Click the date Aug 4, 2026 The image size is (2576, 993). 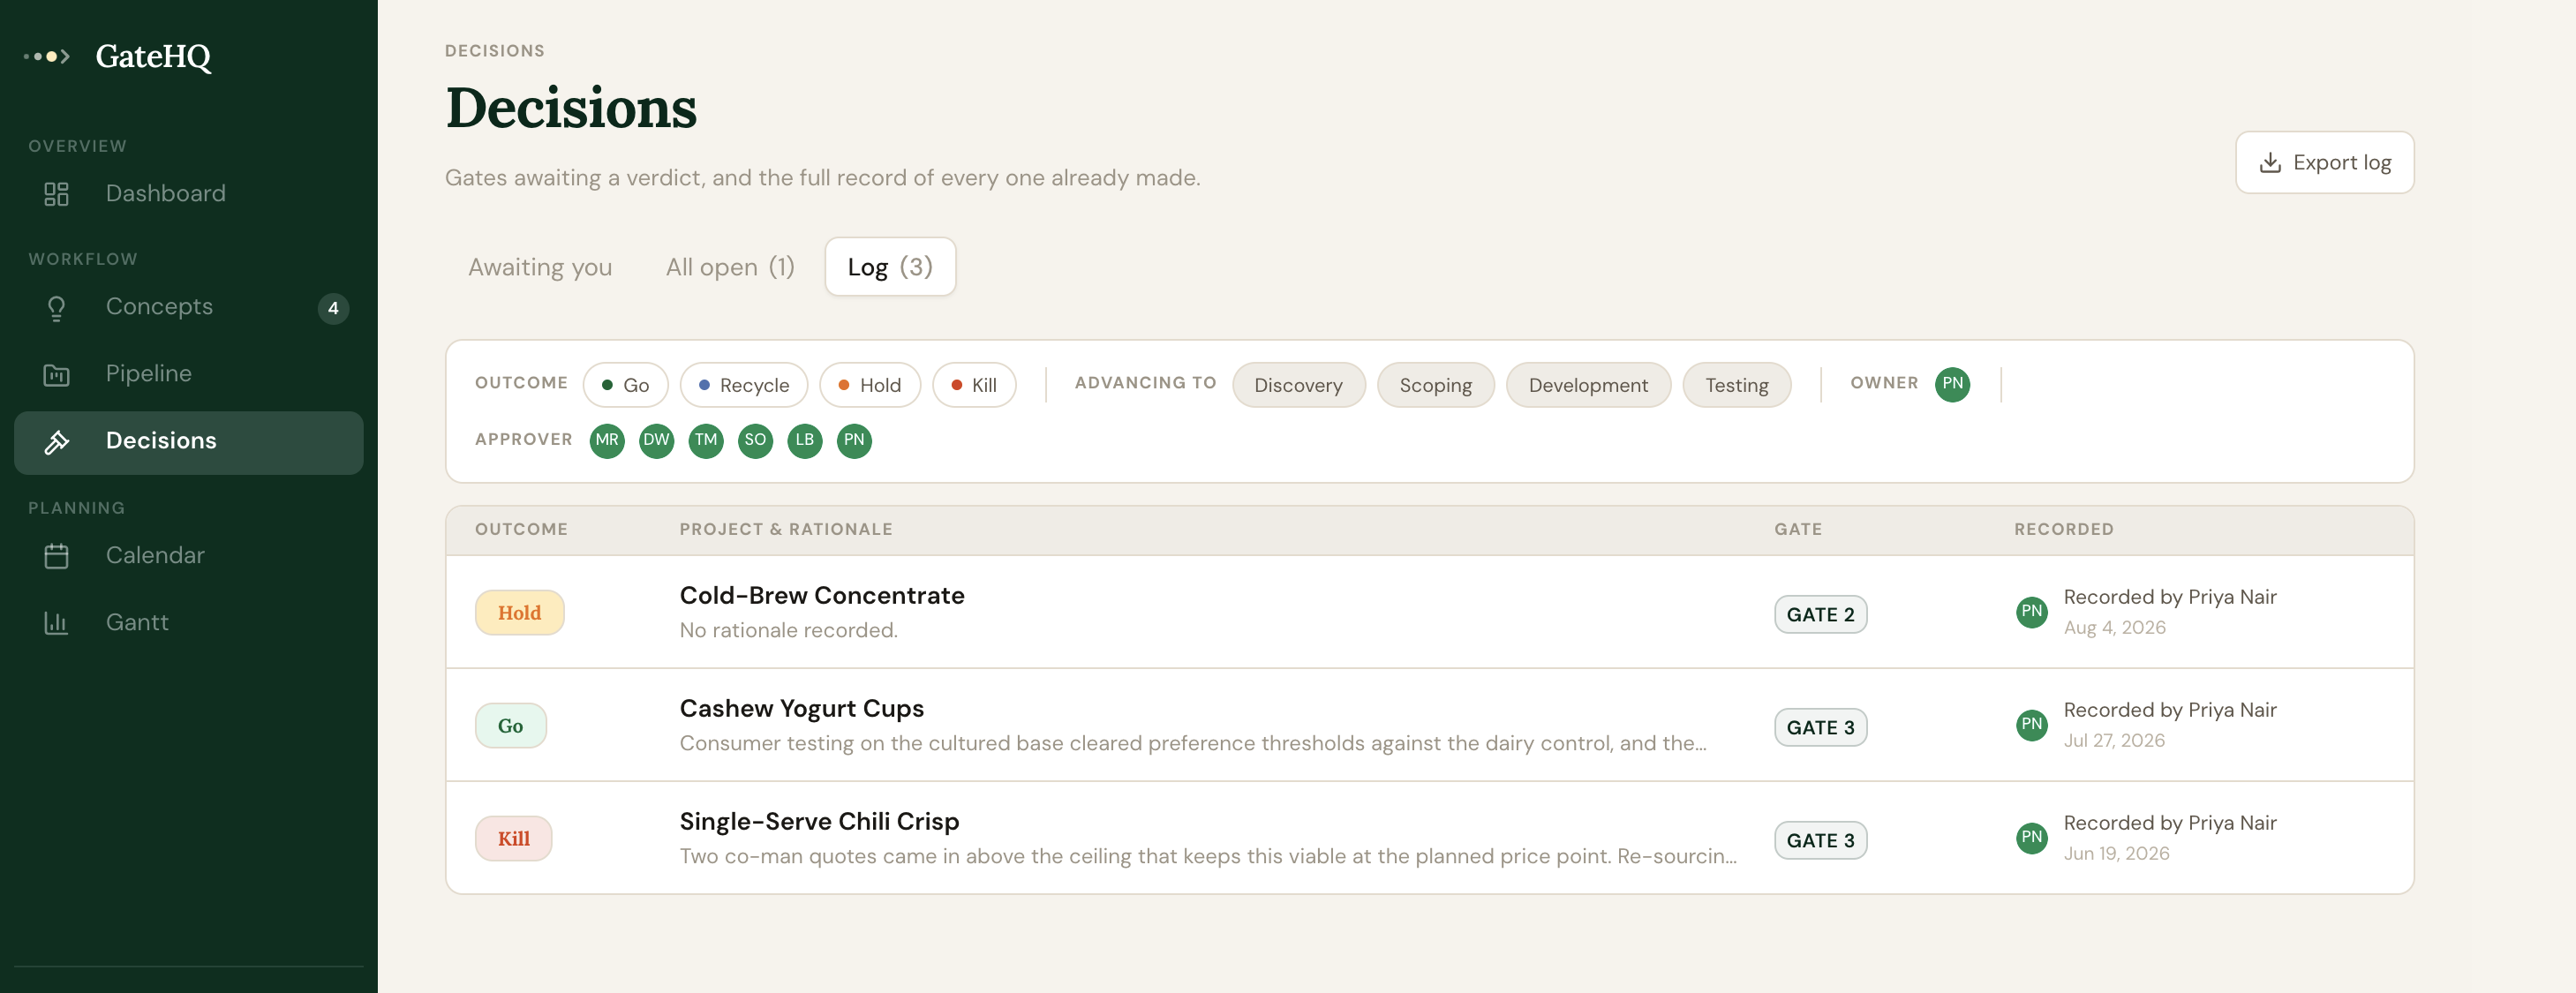point(2114,628)
